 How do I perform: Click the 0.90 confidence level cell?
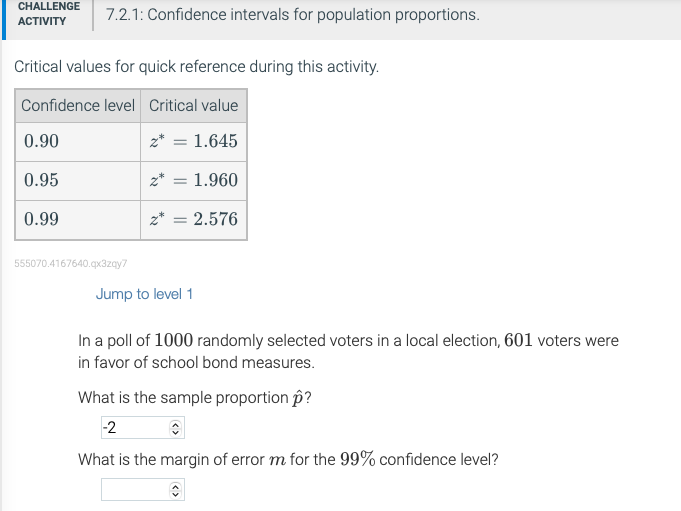[x=41, y=141]
